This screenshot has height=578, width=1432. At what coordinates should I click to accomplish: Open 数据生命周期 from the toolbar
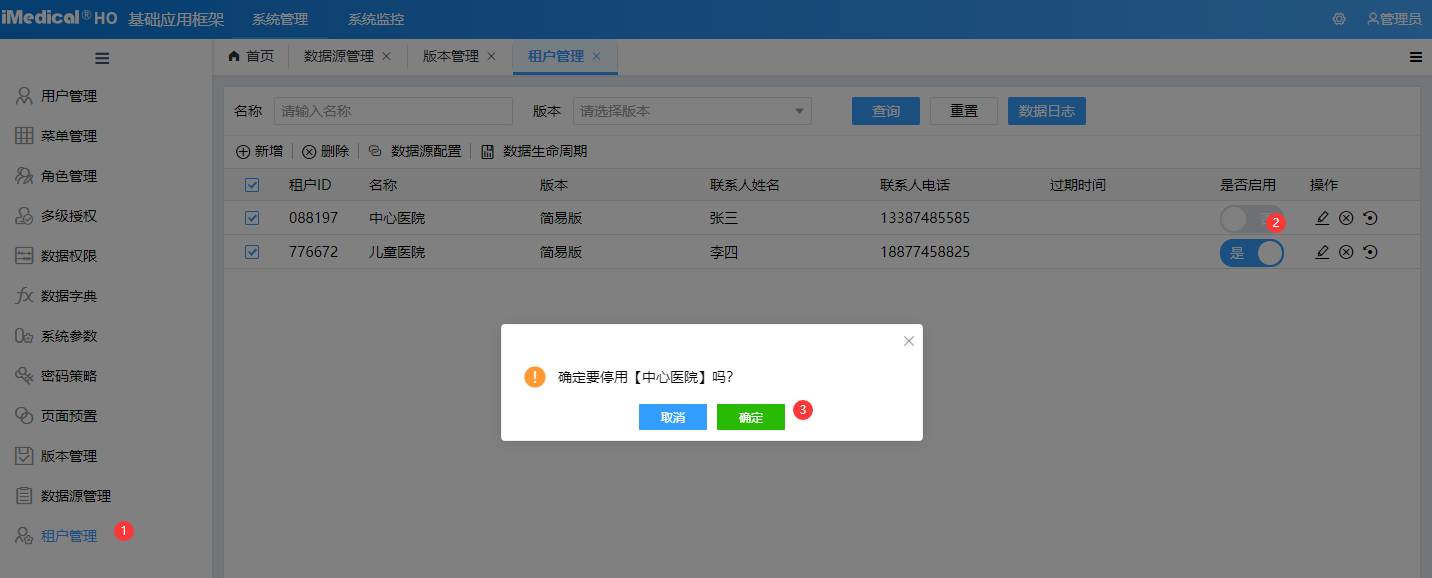(x=536, y=151)
